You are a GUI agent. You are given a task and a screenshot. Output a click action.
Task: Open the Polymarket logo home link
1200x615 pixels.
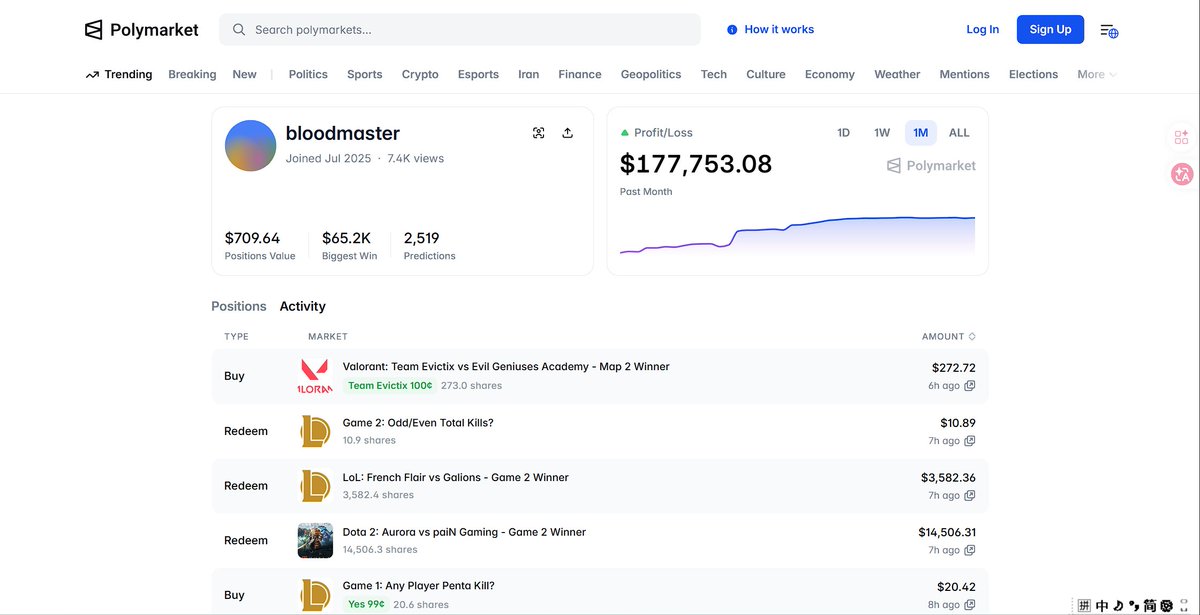click(142, 30)
